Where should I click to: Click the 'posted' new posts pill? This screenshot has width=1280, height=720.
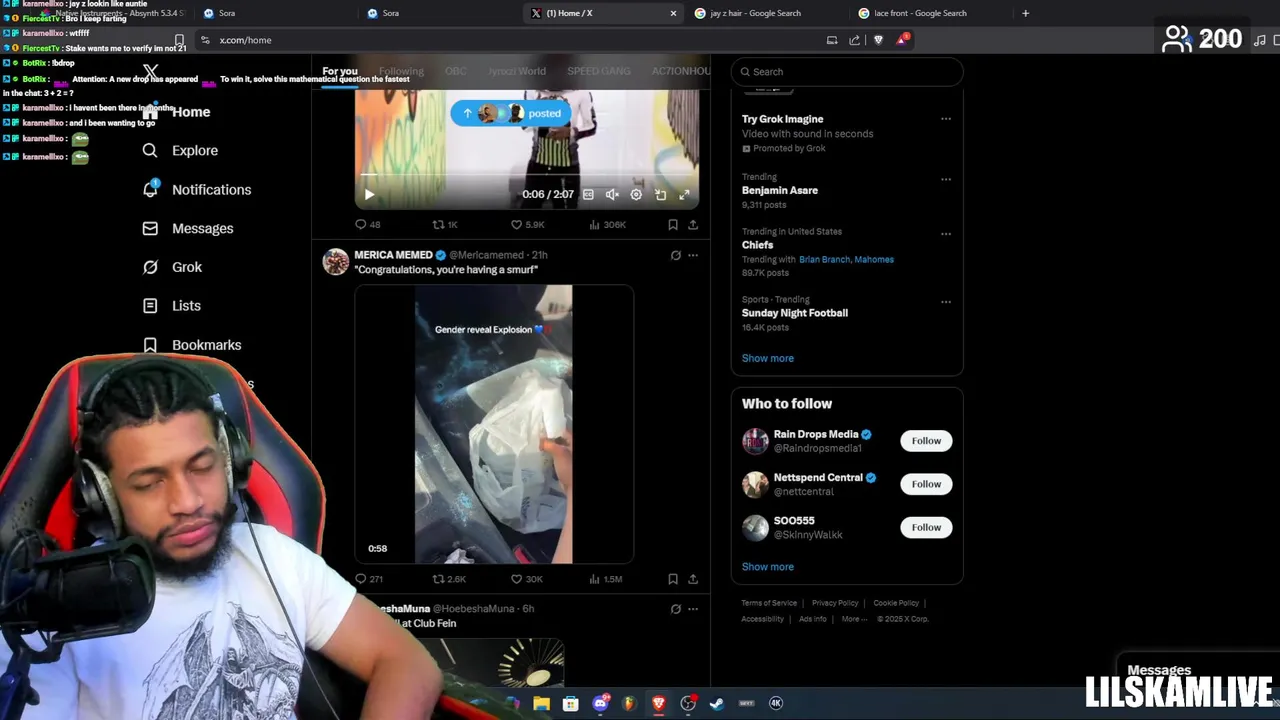(511, 113)
